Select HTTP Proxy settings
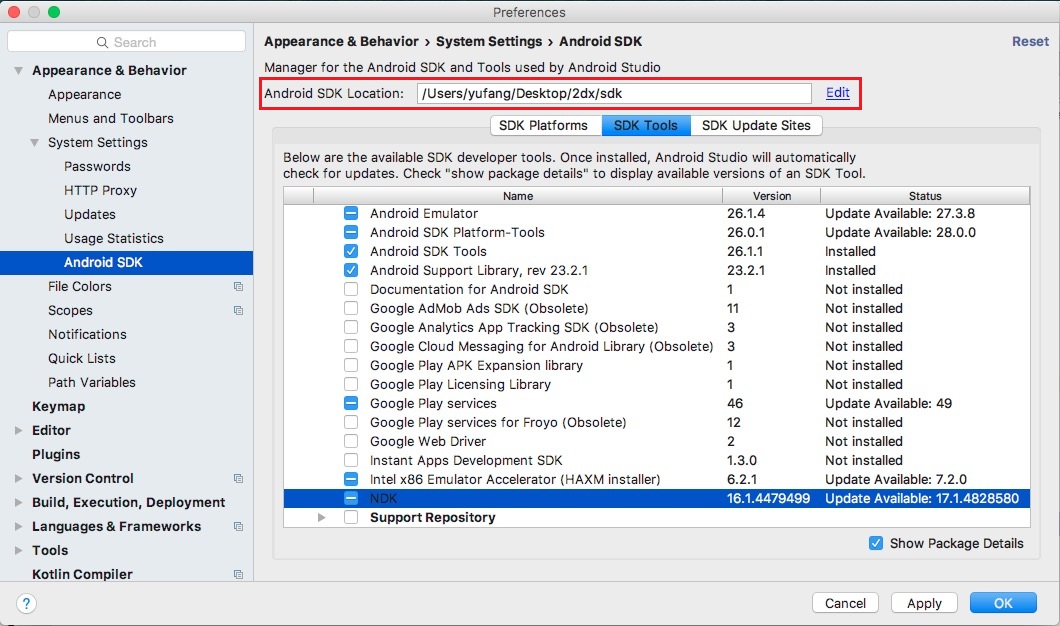 coord(100,191)
